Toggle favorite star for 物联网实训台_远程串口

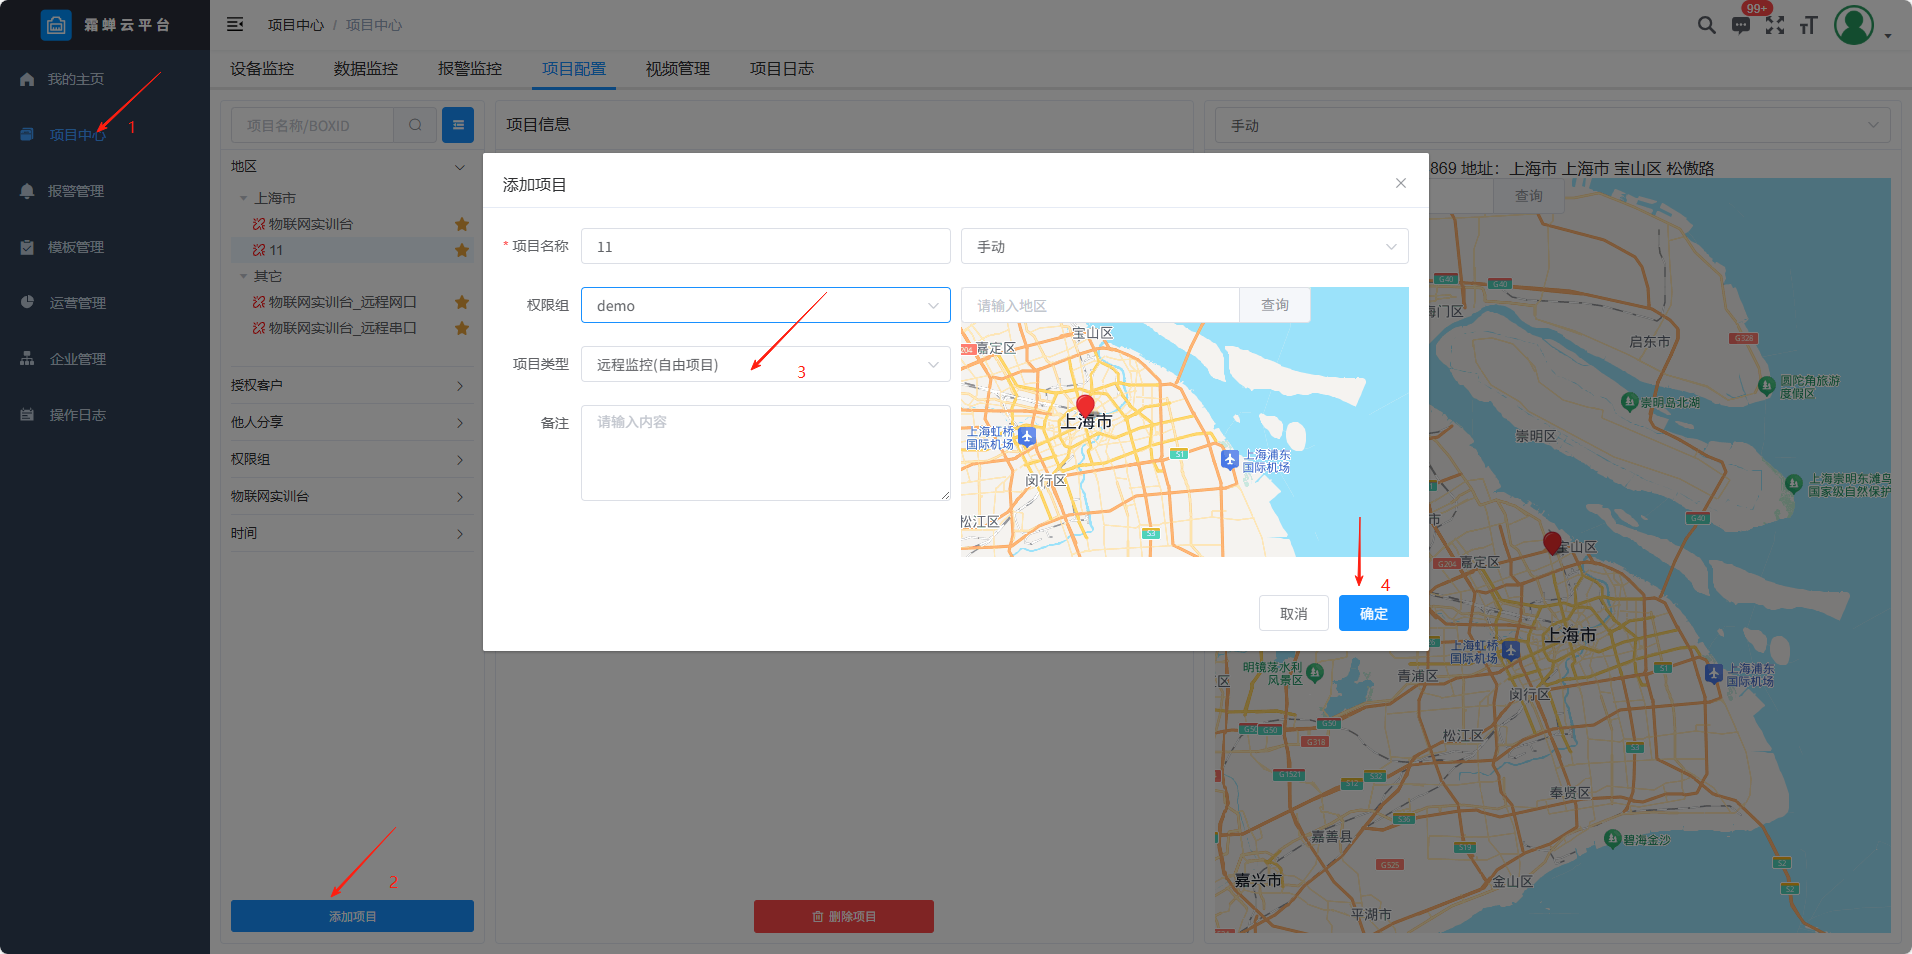[x=461, y=328]
